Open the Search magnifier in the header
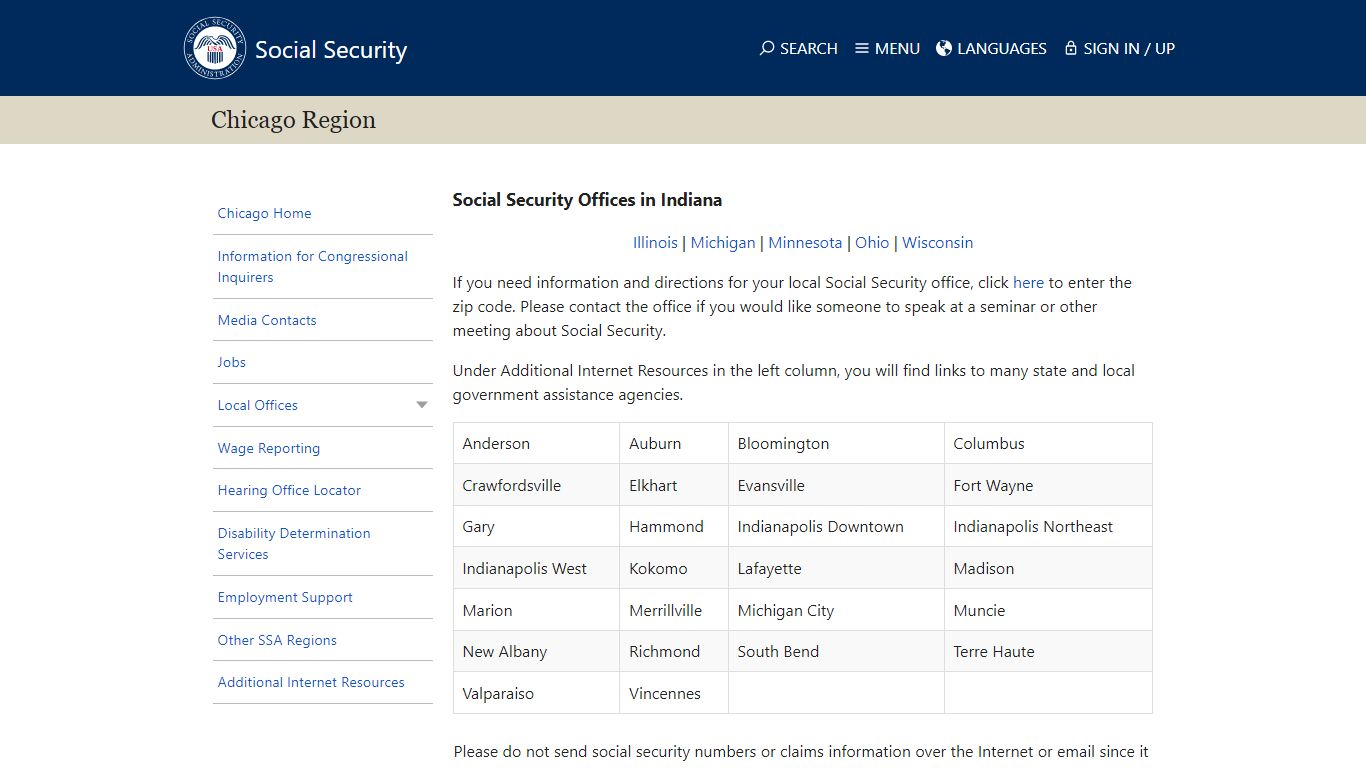This screenshot has width=1366, height=768. [x=799, y=48]
